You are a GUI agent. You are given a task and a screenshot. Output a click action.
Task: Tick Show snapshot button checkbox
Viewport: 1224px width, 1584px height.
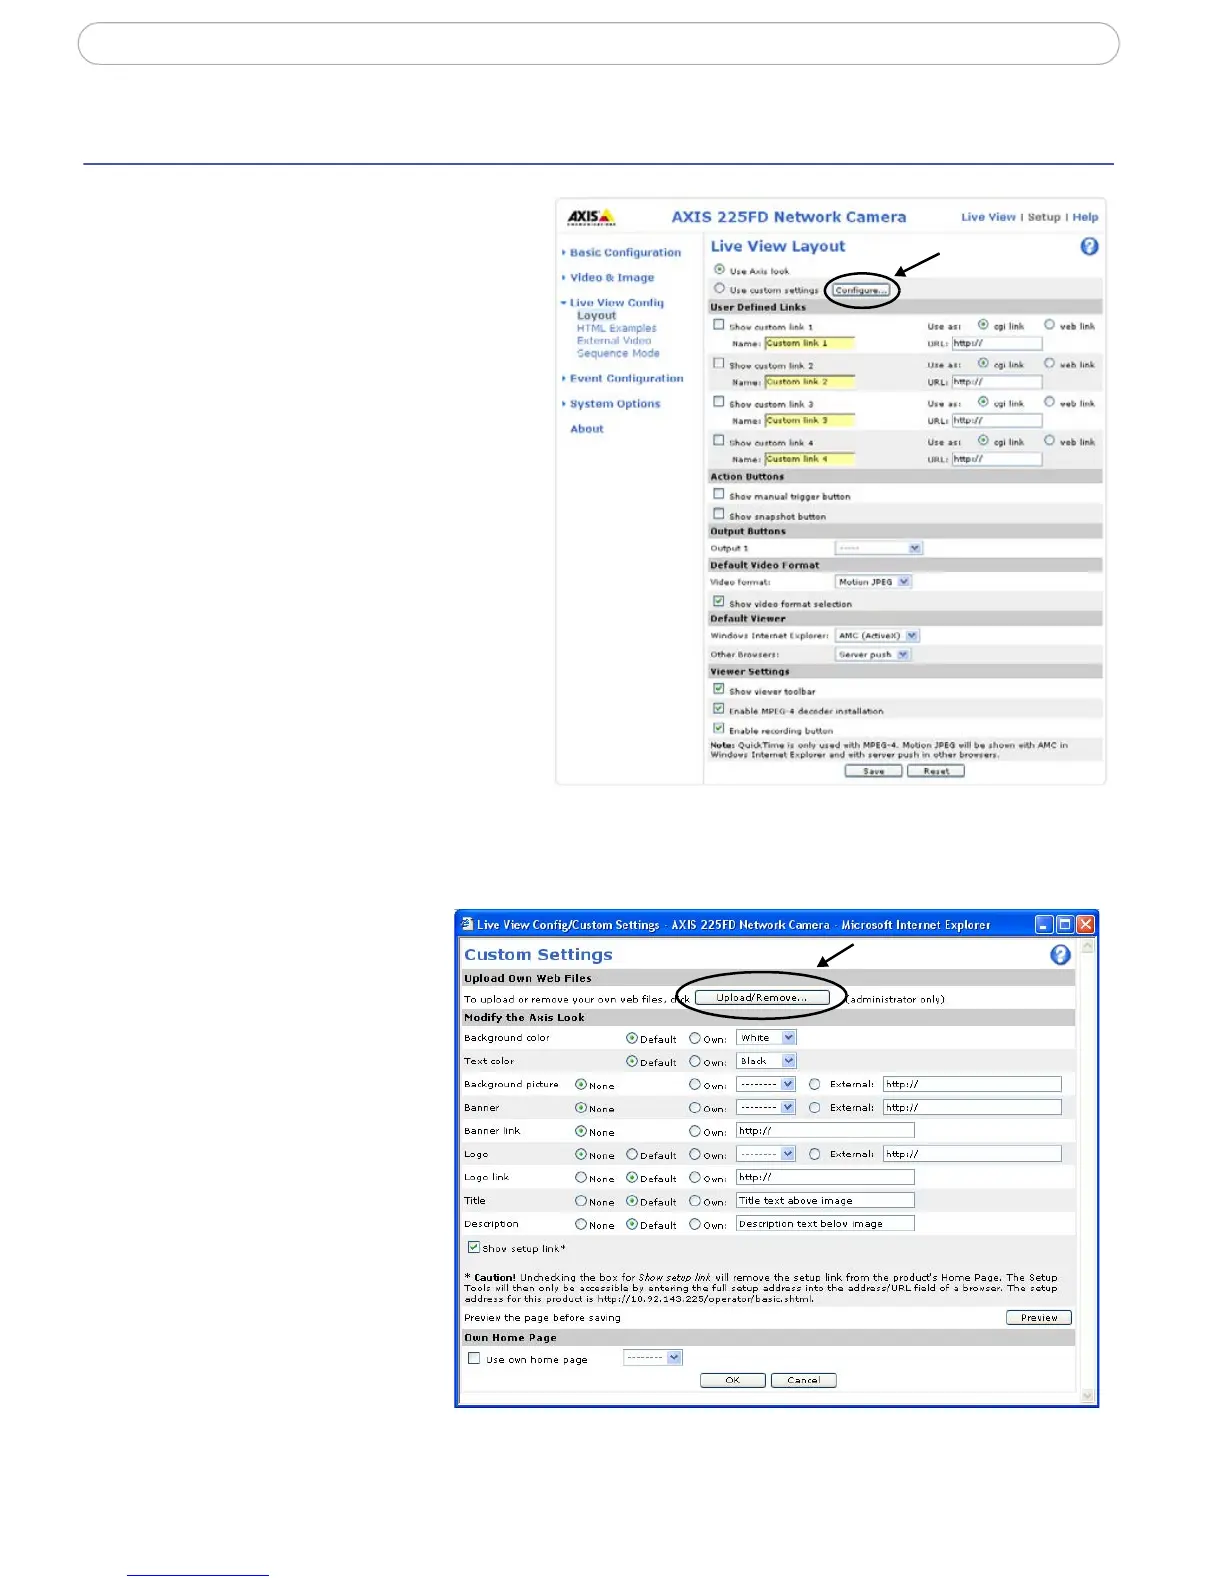[718, 514]
